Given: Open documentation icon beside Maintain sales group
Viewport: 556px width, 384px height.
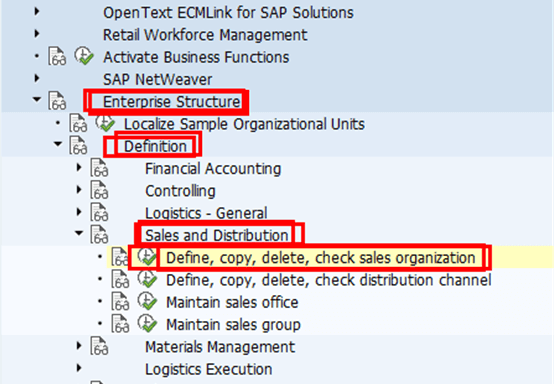Looking at the screenshot, I should click(x=121, y=324).
